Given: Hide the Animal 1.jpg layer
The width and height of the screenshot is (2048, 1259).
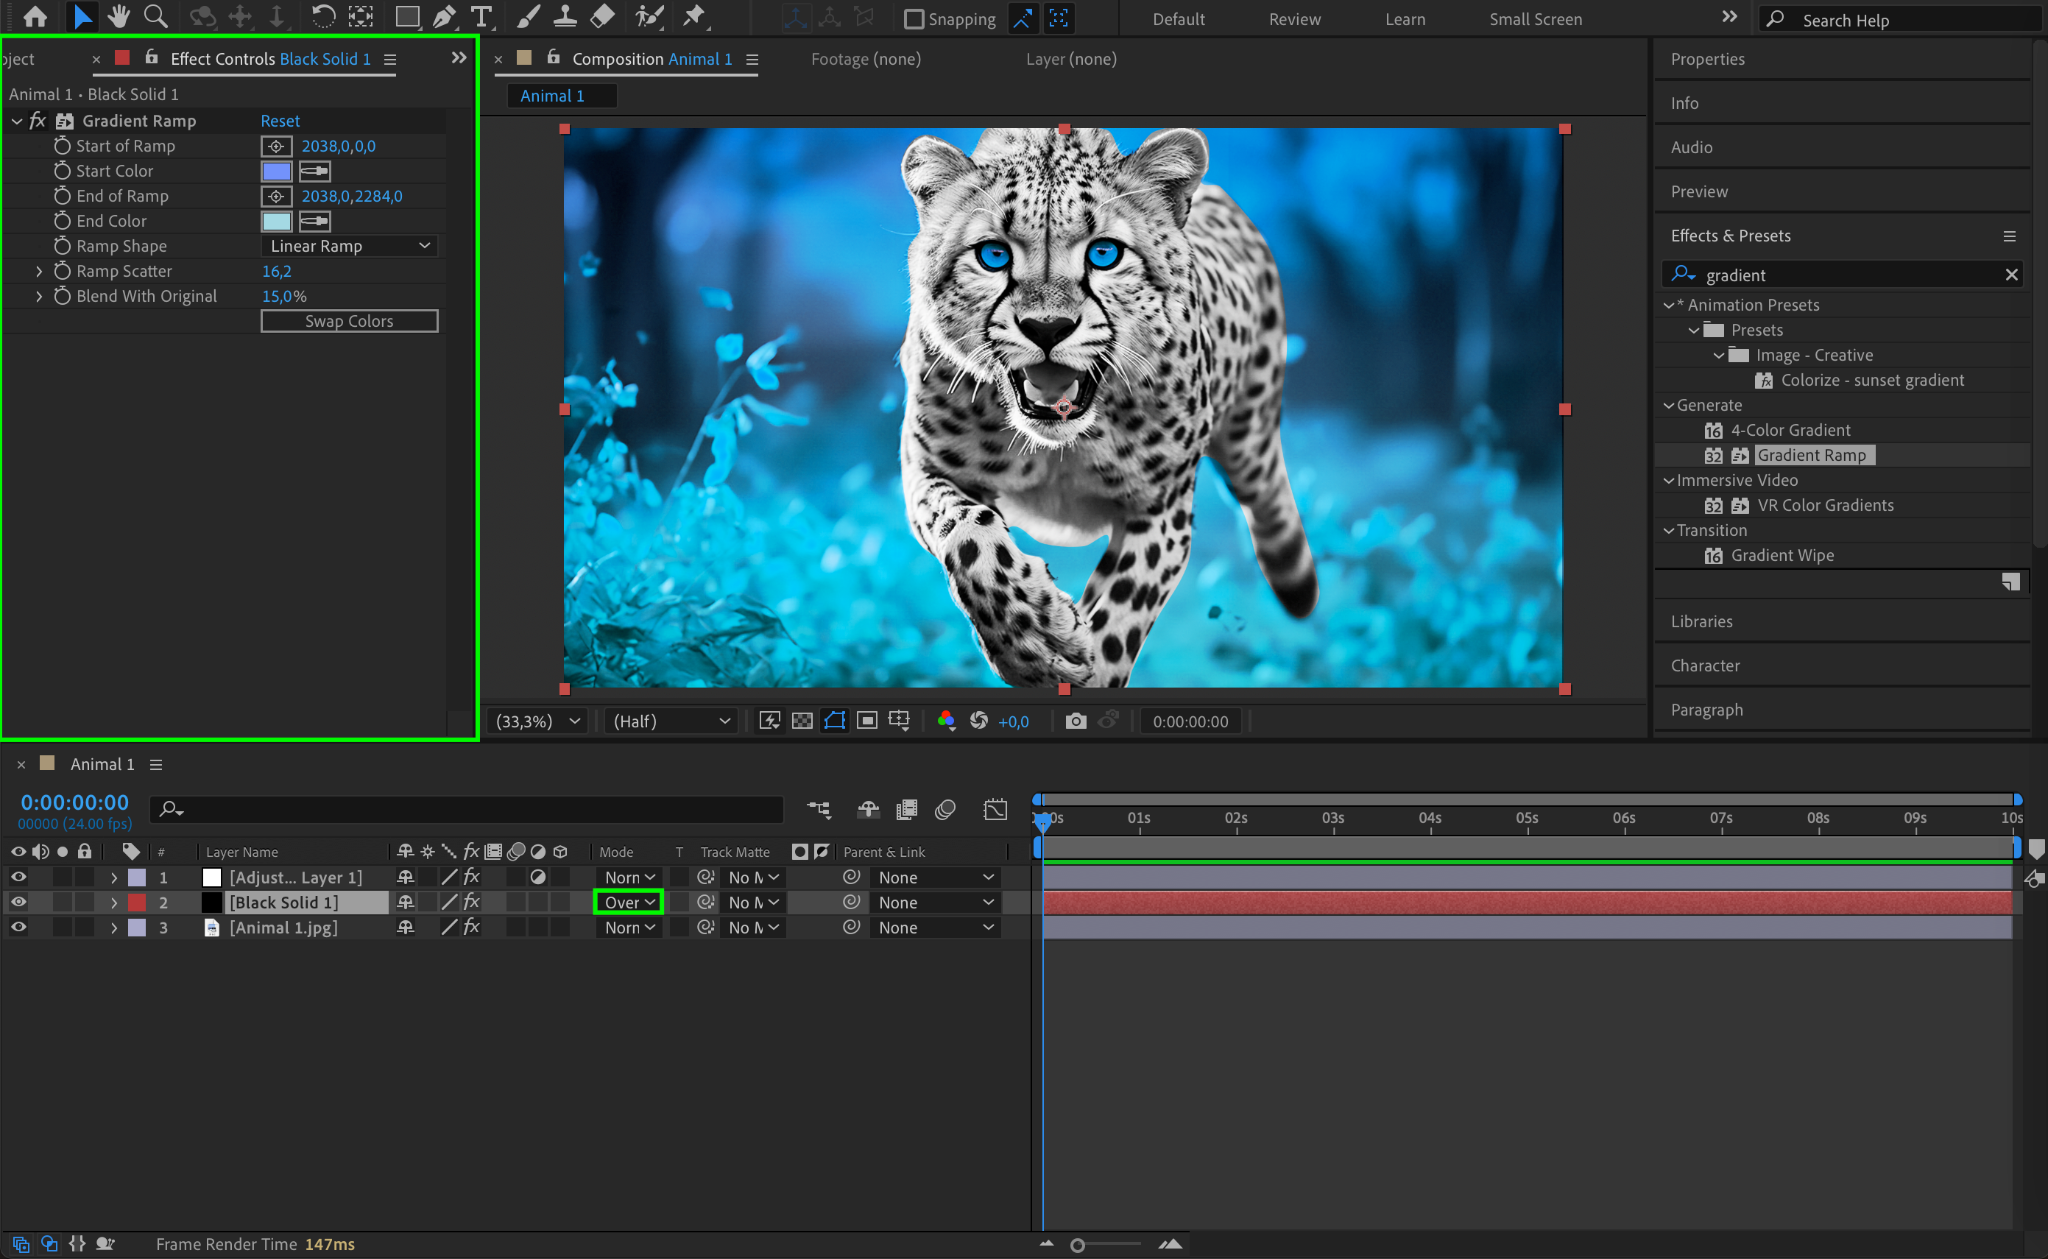Looking at the screenshot, I should click(18, 927).
